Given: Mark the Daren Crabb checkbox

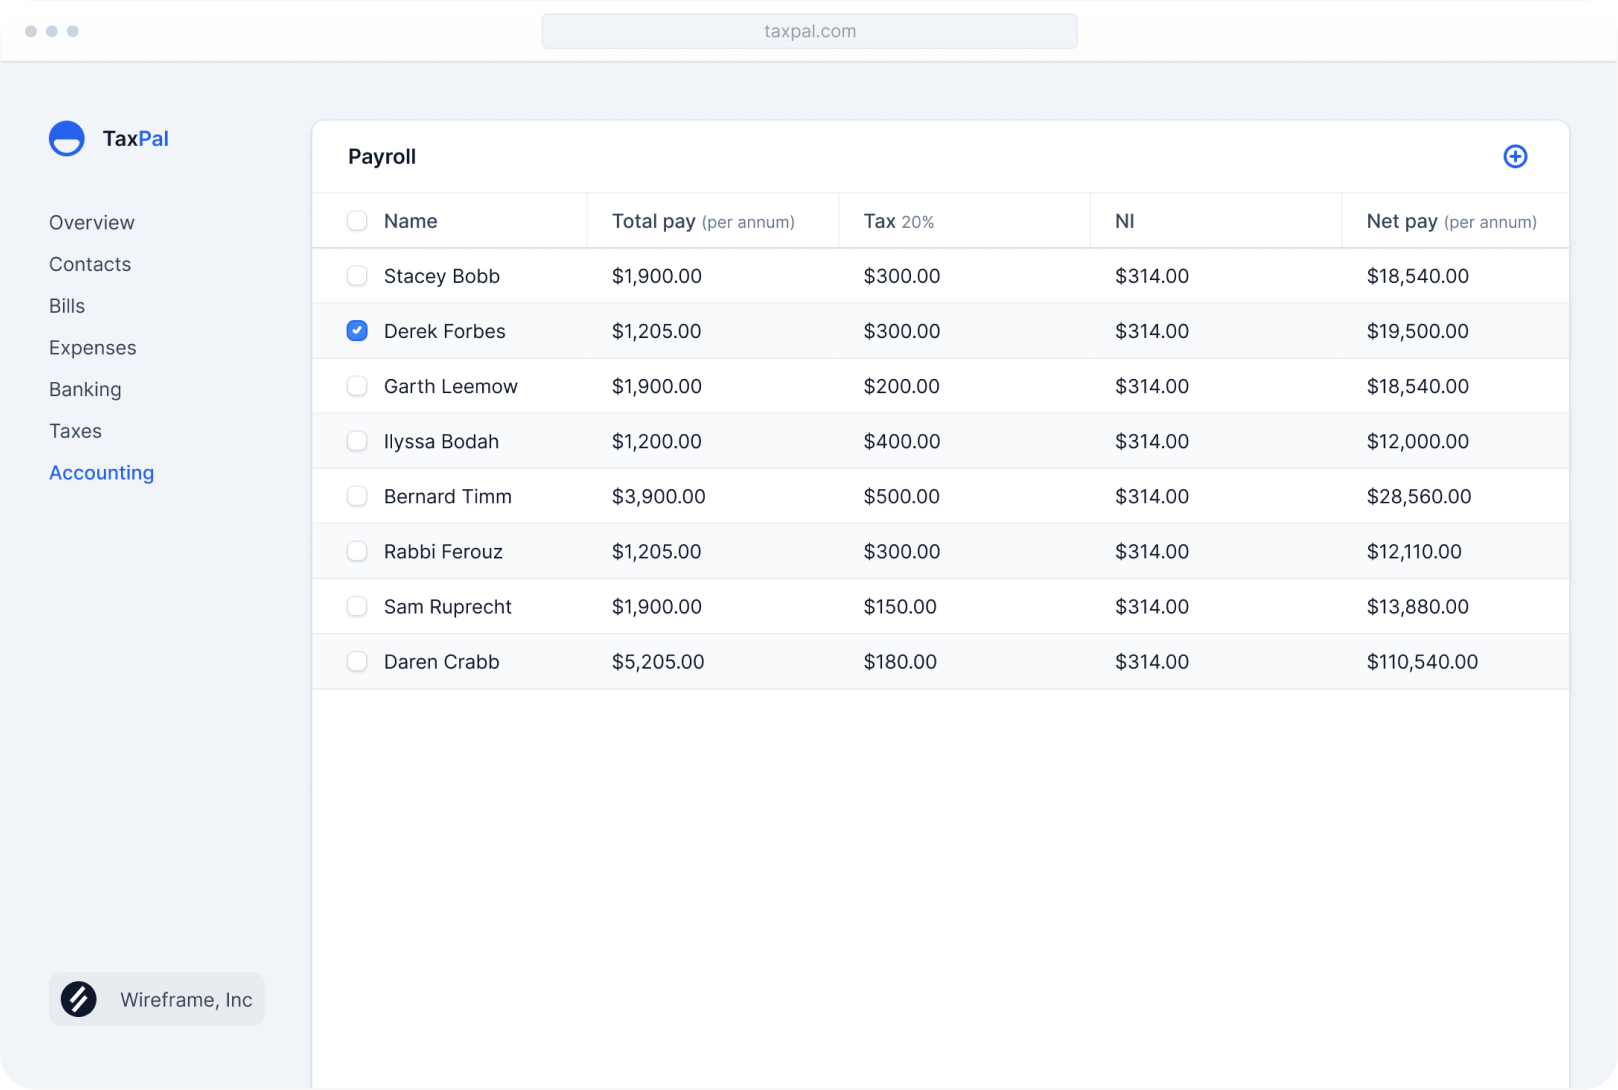Looking at the screenshot, I should (357, 661).
